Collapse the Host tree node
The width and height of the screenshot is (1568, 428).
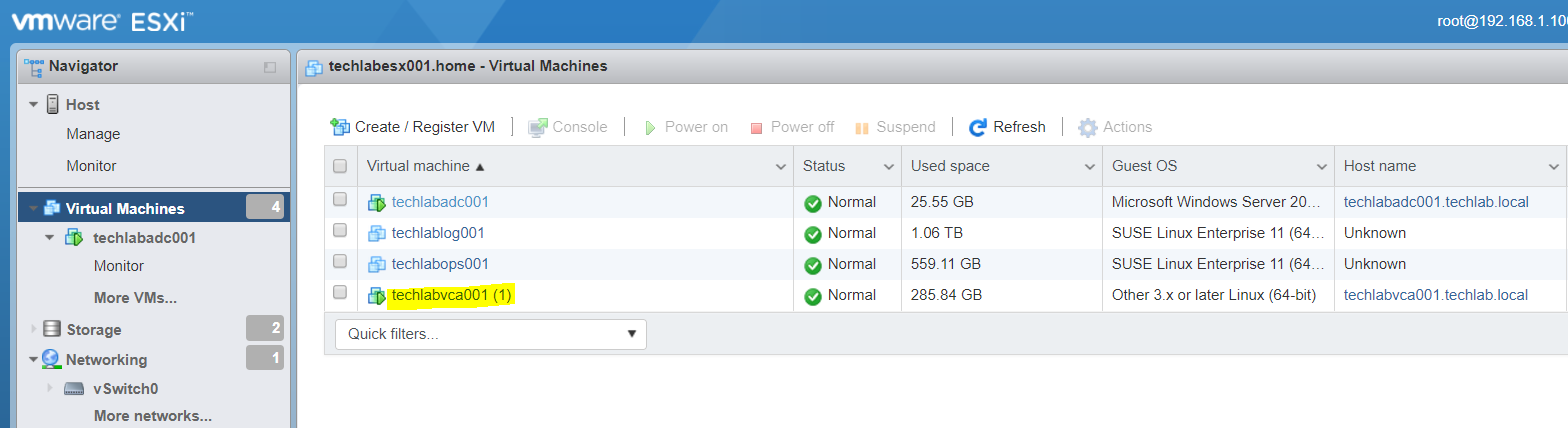click(x=34, y=104)
